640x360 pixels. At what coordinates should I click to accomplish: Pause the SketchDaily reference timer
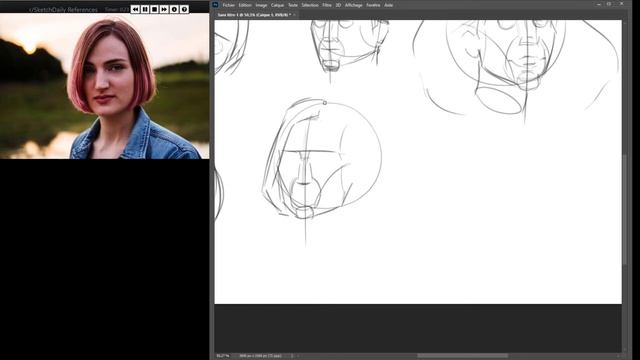coord(145,9)
